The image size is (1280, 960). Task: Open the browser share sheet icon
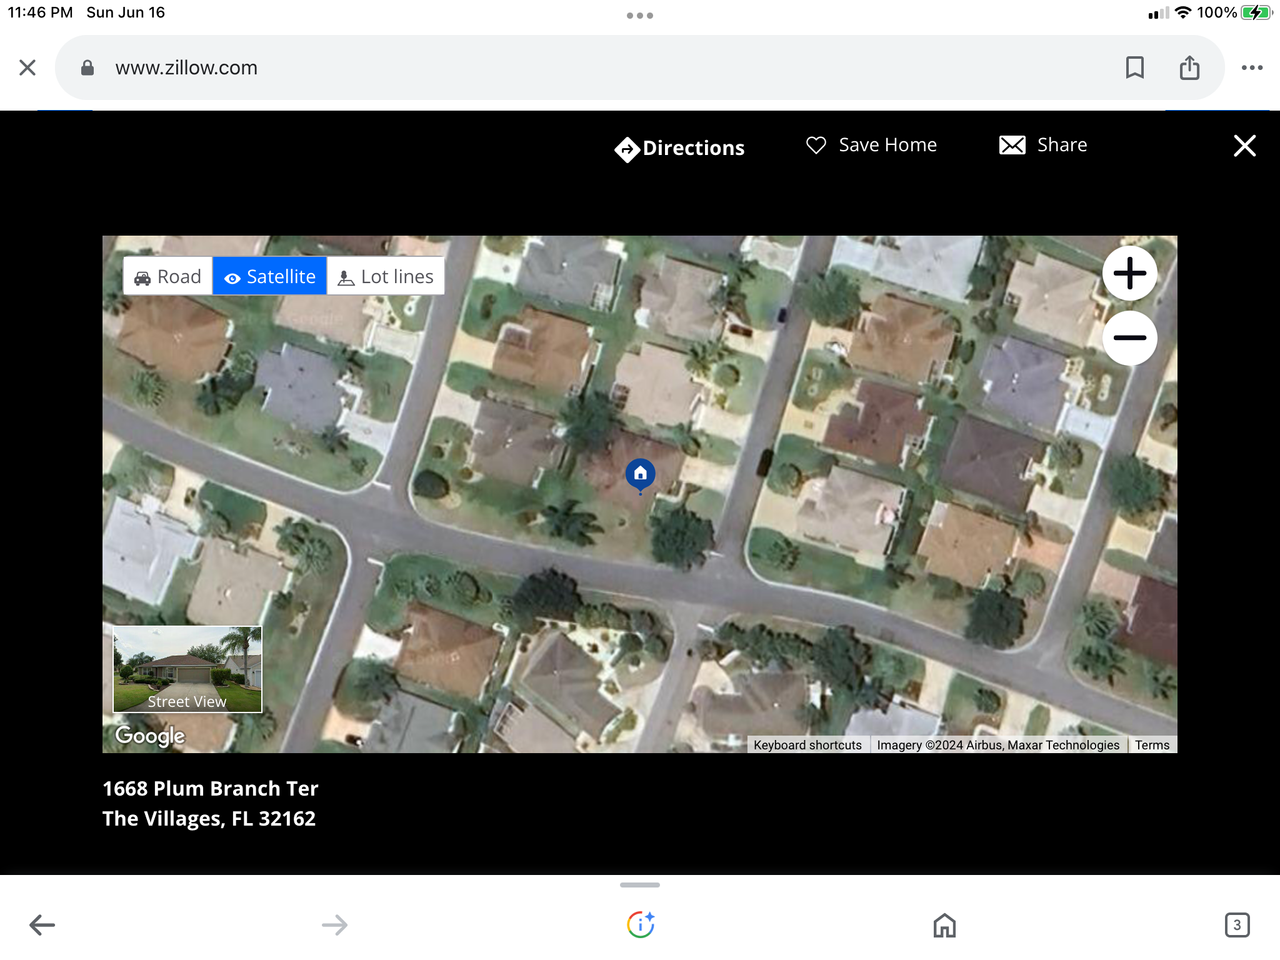1189,68
